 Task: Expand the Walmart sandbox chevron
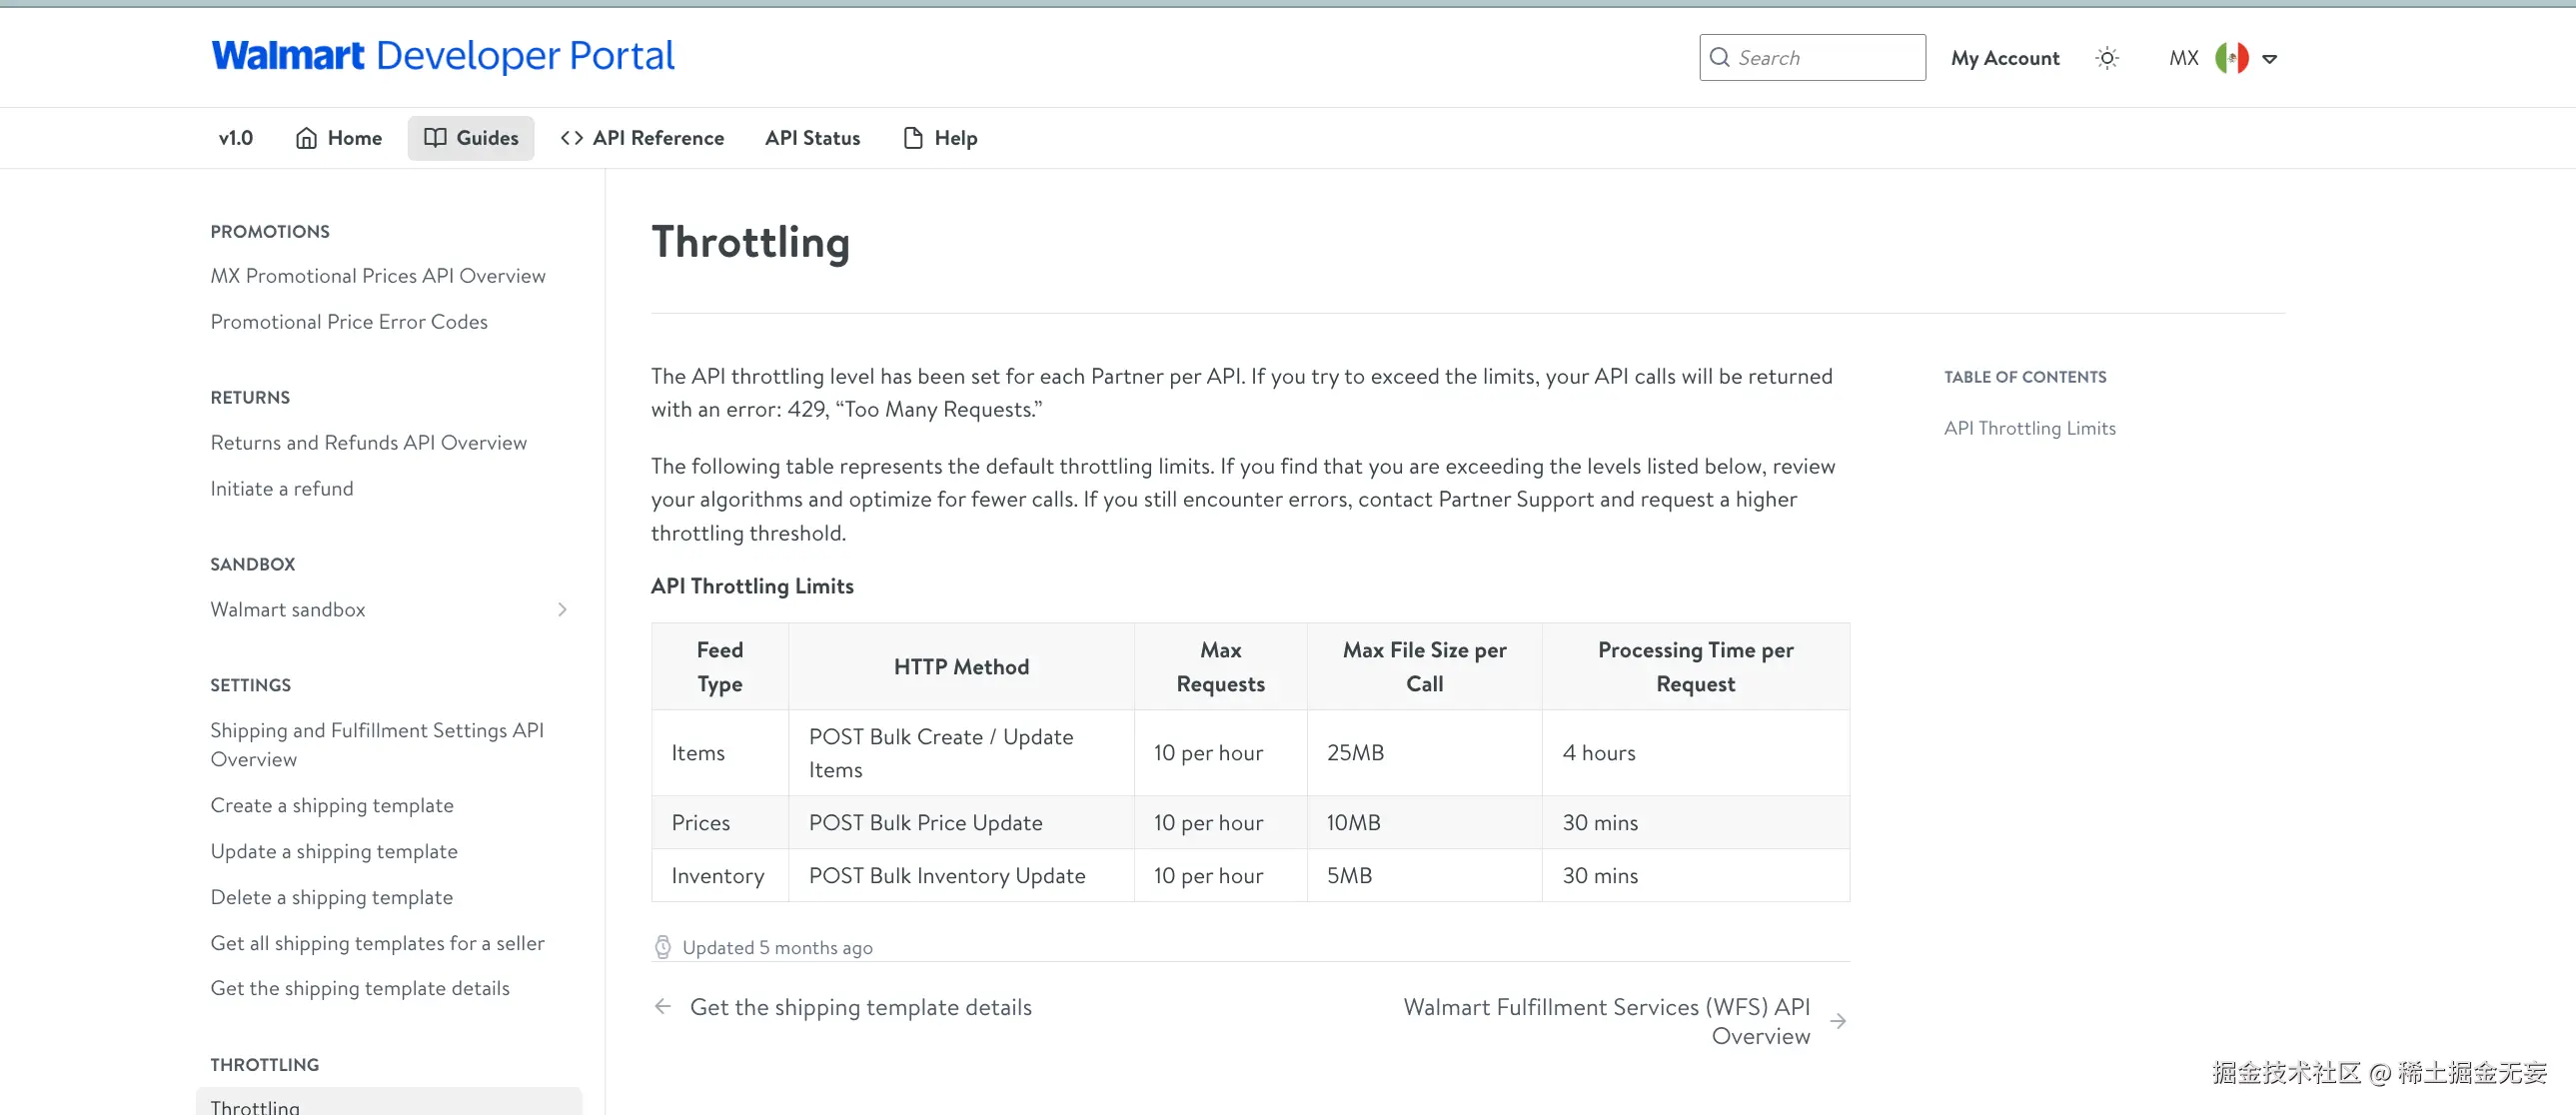(x=562, y=609)
